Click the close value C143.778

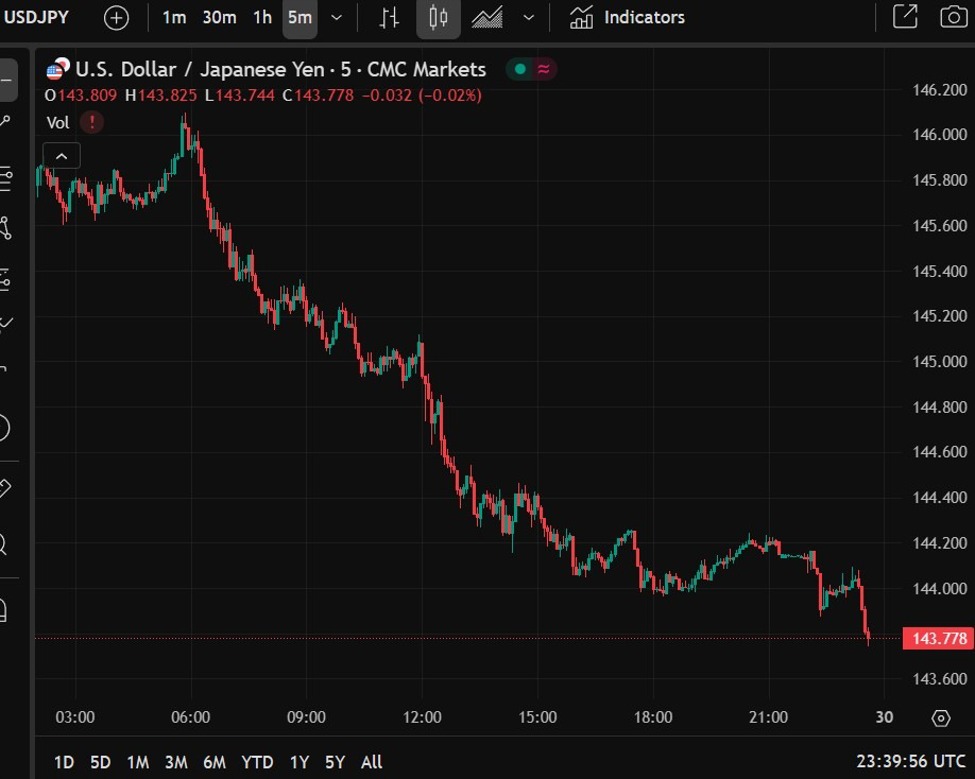(x=318, y=95)
